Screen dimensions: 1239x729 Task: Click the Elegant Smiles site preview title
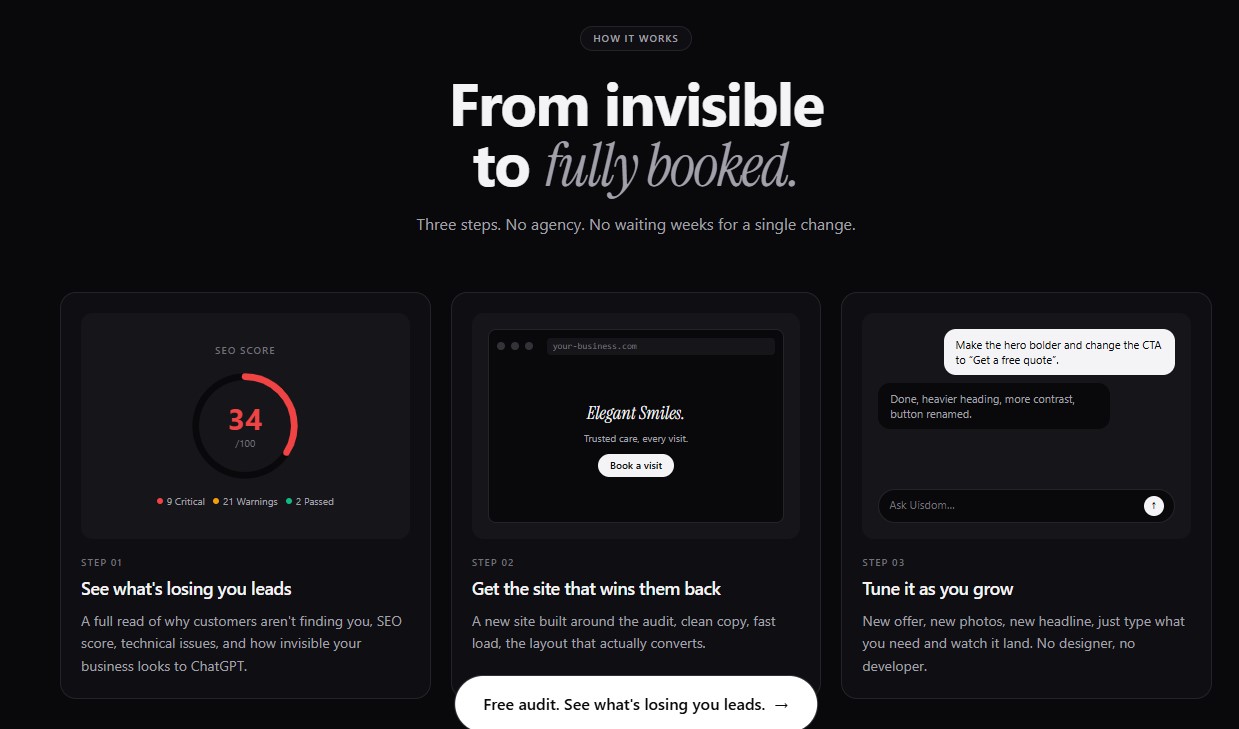636,413
